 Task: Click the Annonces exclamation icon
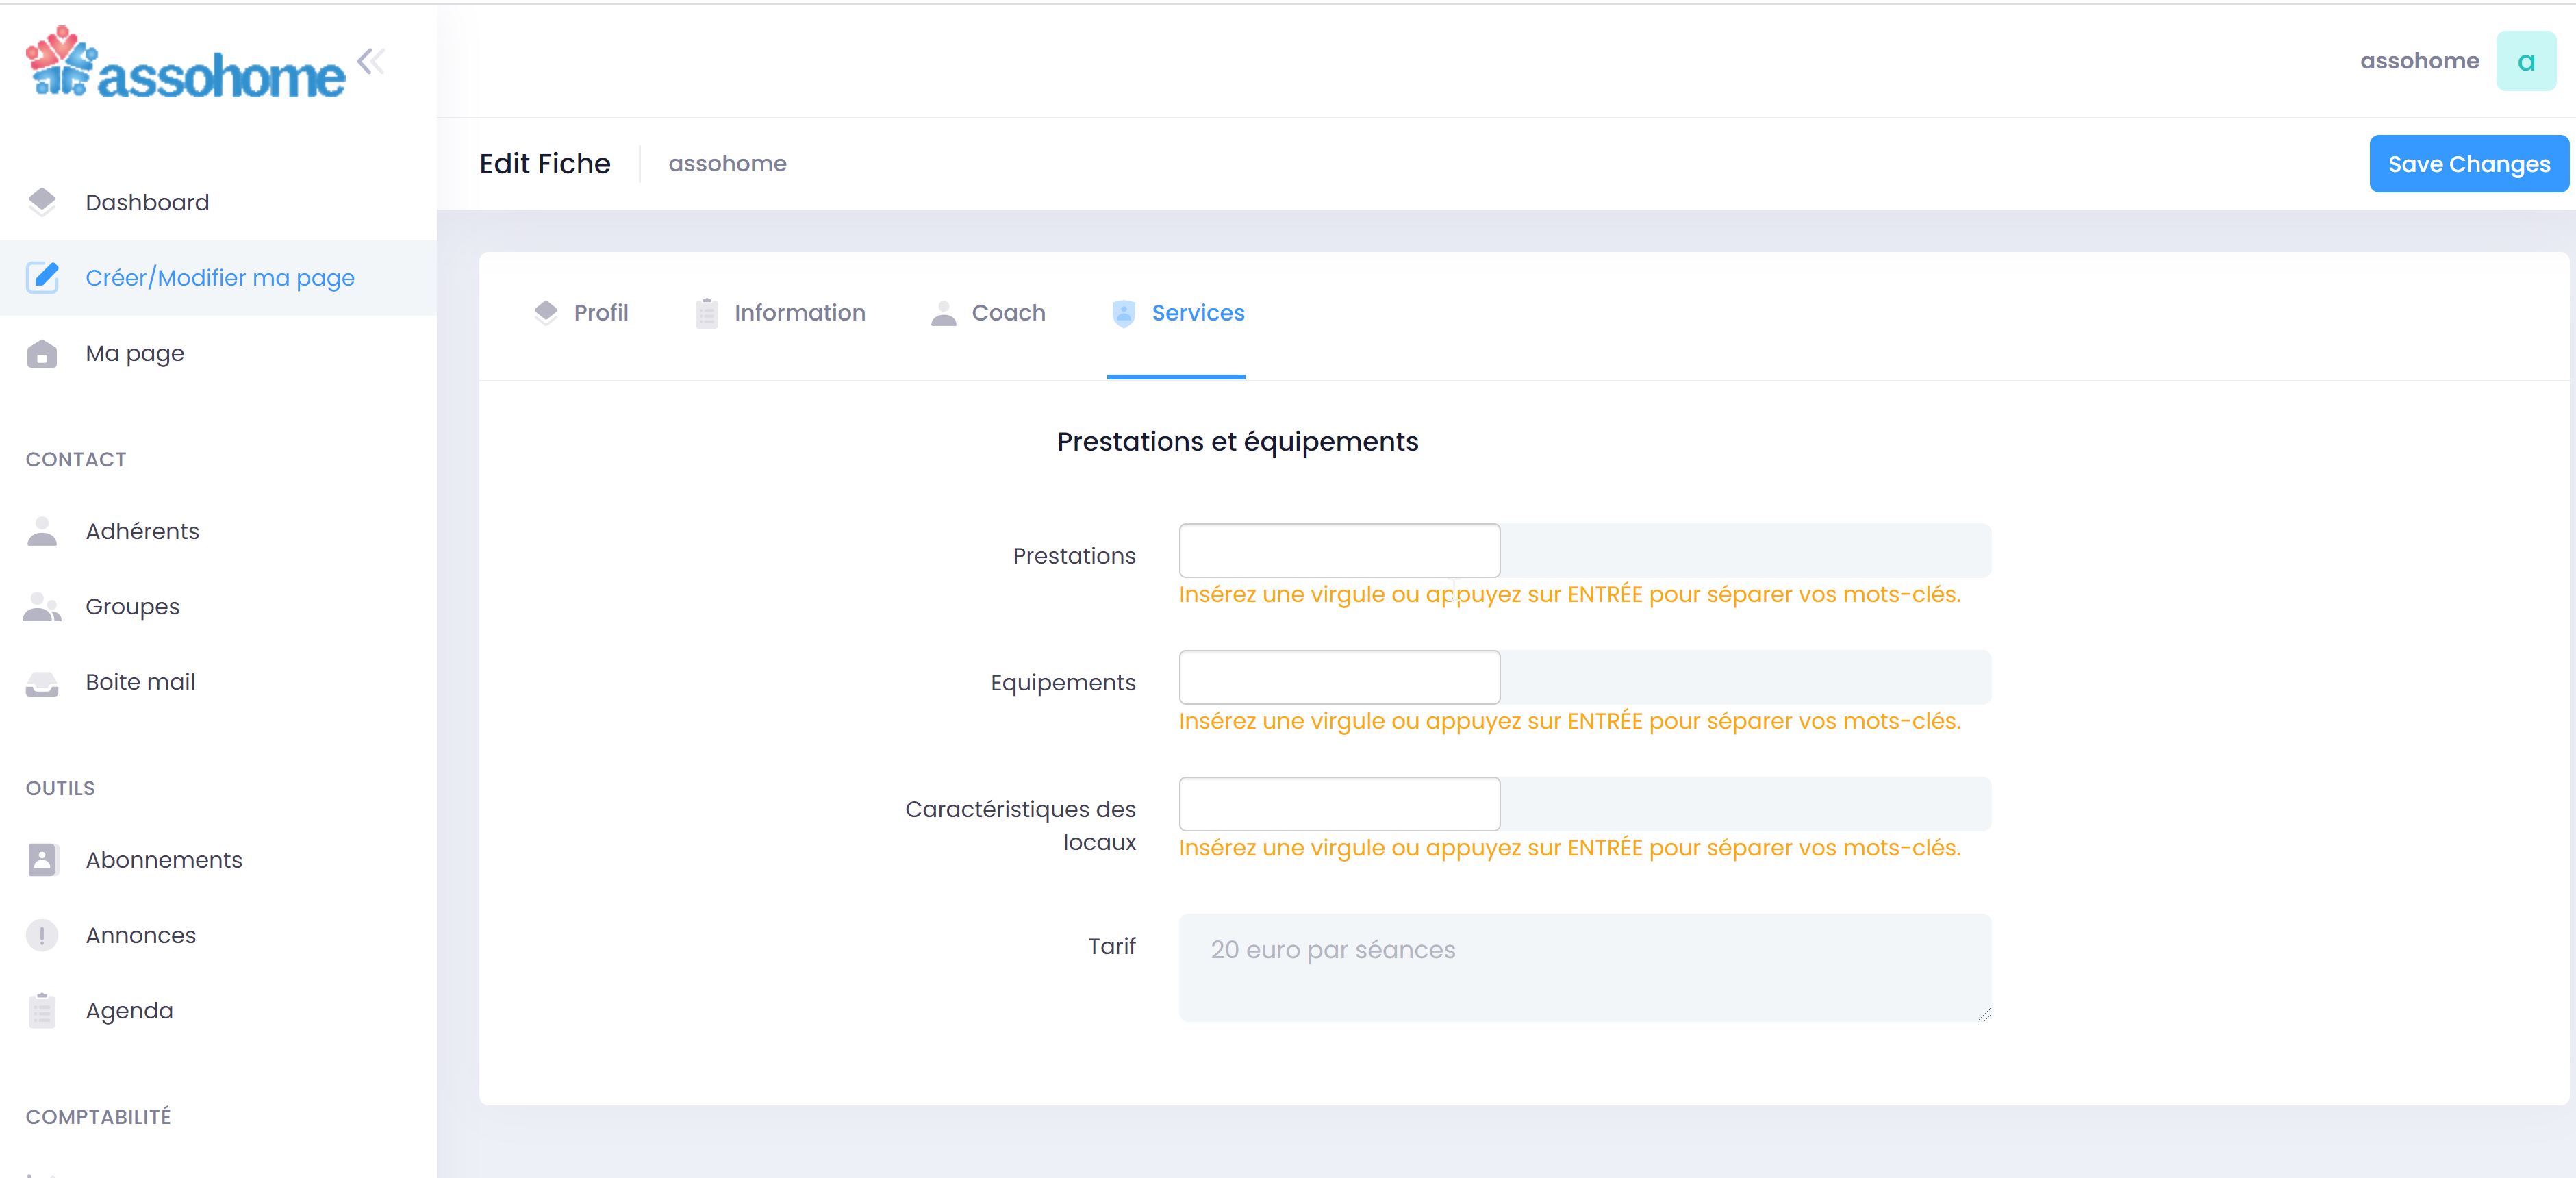click(42, 935)
